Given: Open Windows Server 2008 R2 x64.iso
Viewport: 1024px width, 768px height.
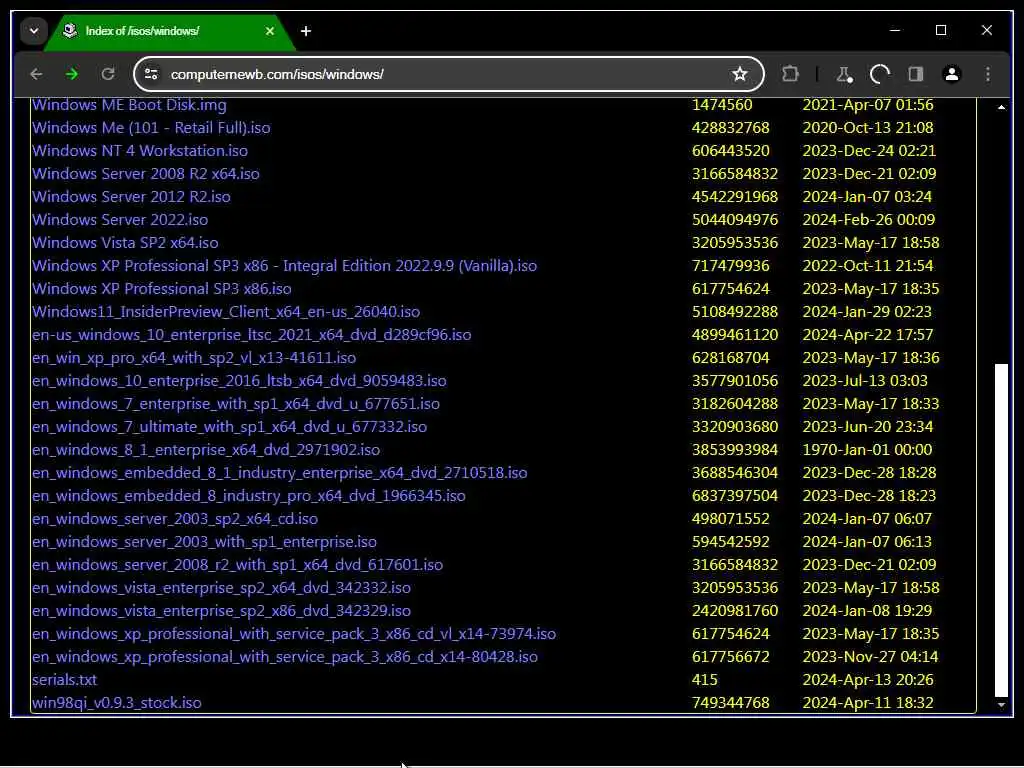Looking at the screenshot, I should pyautogui.click(x=146, y=174).
